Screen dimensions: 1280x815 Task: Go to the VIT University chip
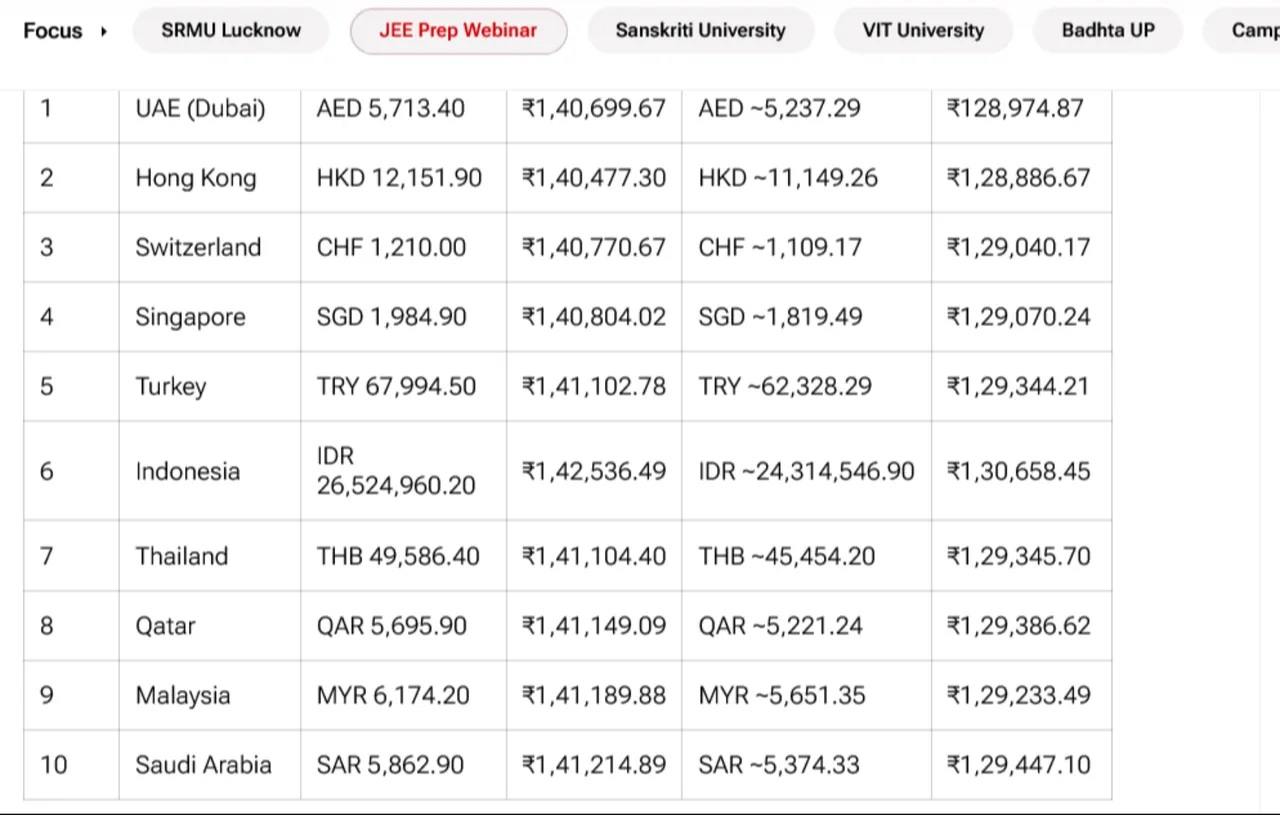[x=923, y=30]
